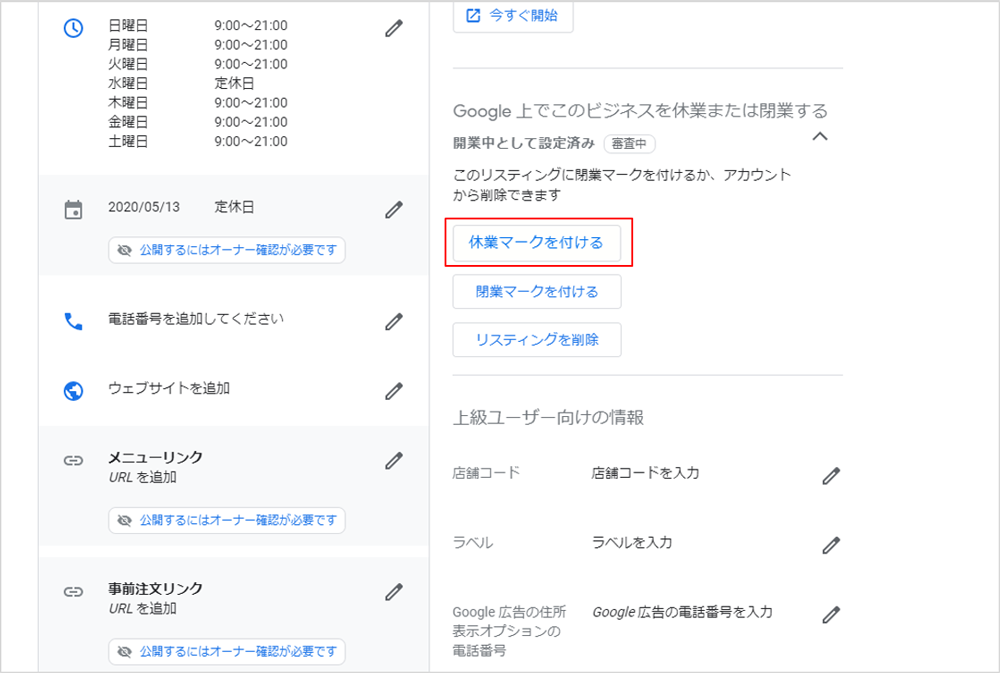Click the 休業マークを付ける button
This screenshot has height=673, width=1000.
coord(536,242)
